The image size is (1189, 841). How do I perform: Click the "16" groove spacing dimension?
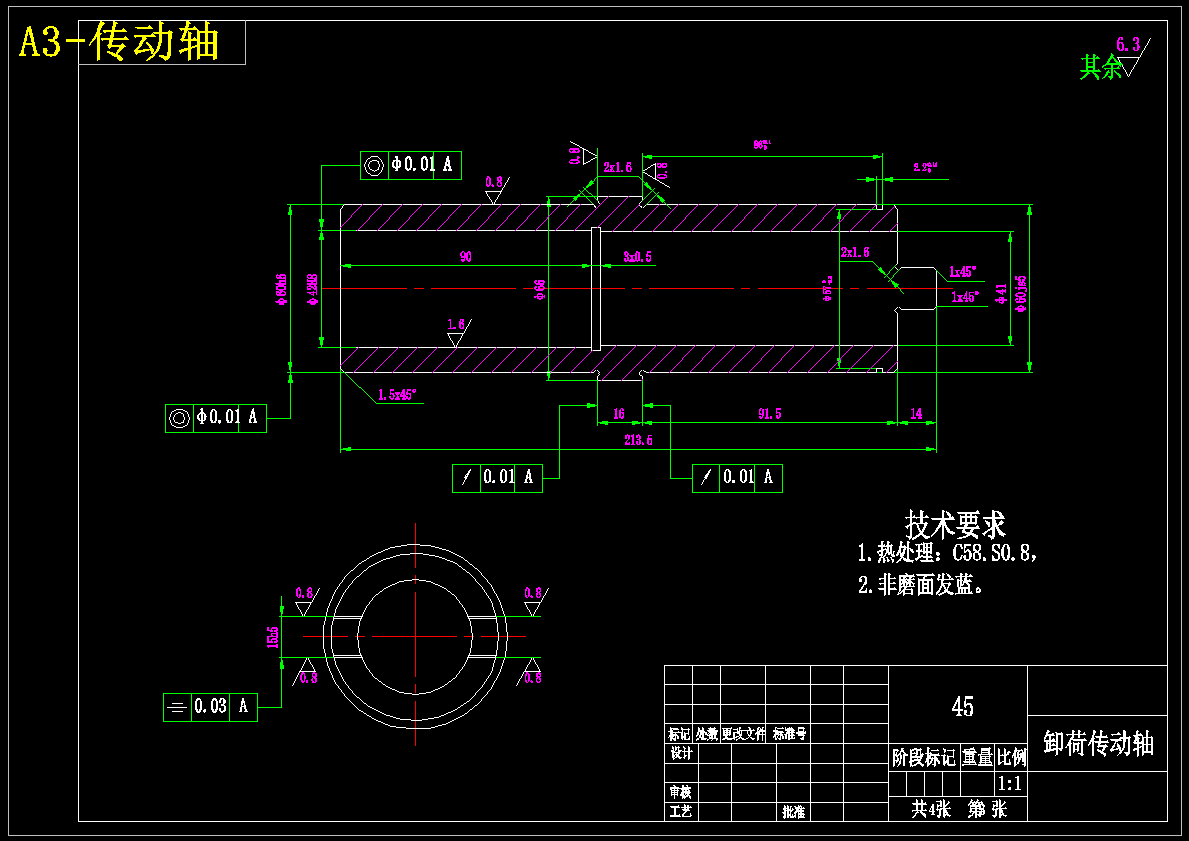(619, 414)
